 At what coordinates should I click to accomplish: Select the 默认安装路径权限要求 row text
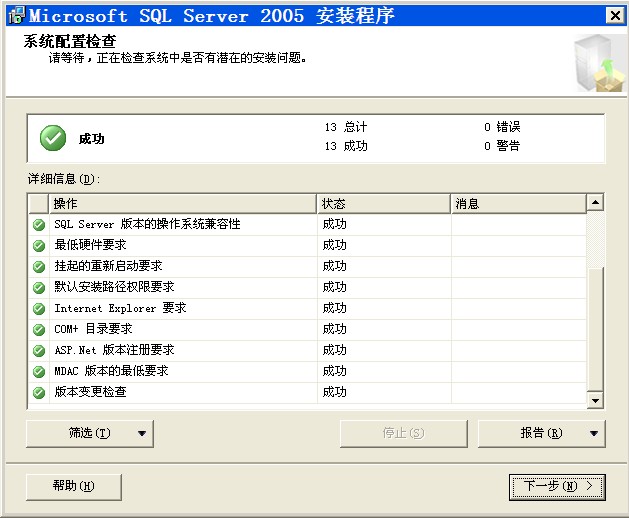click(x=114, y=287)
